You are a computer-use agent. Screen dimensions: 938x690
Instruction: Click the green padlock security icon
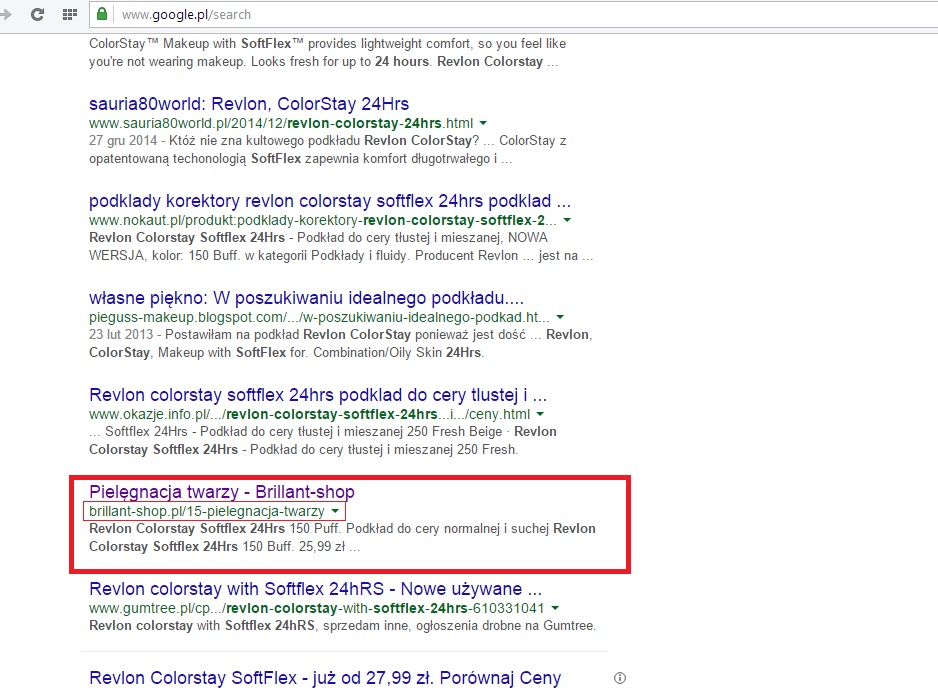[102, 14]
